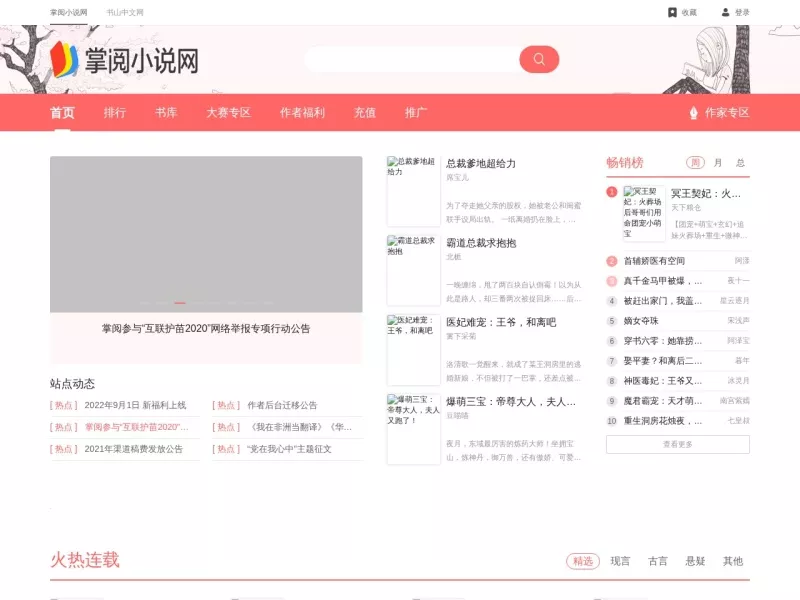Screen dimensions: 800x600
Task: Open 作家专区 link
Action: [727, 113]
